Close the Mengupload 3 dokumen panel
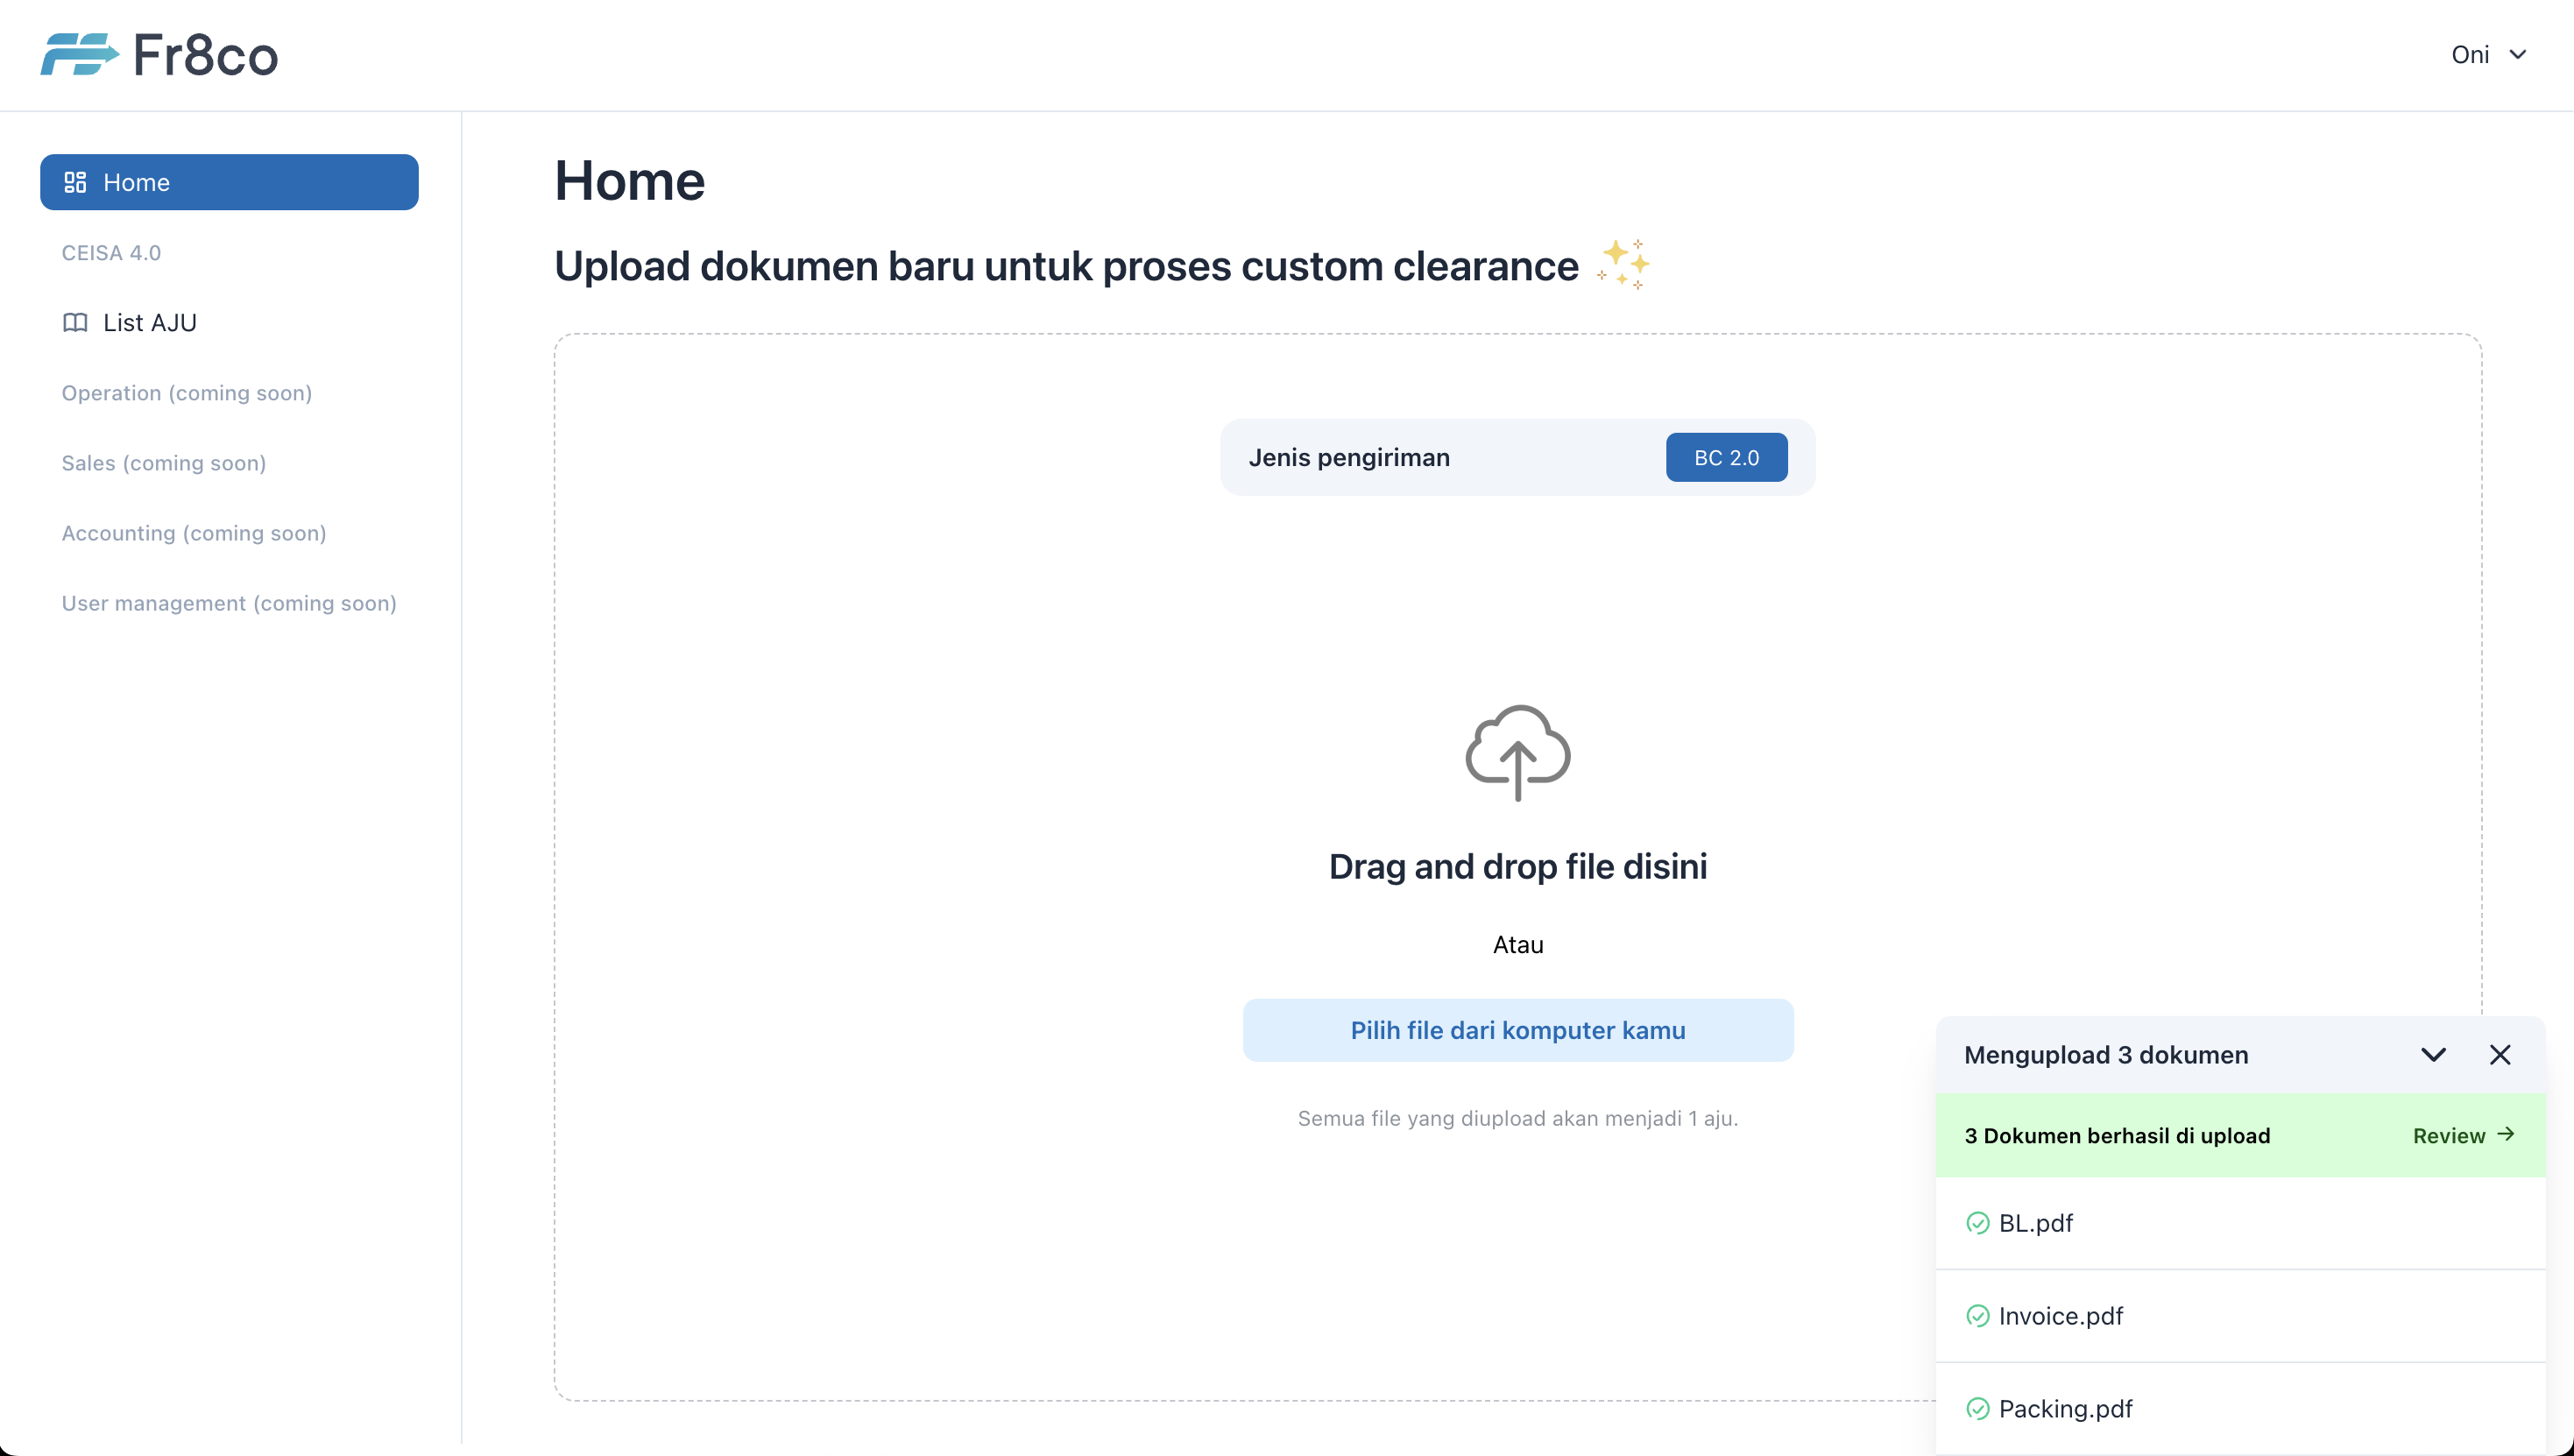The height and width of the screenshot is (1456, 2574). 2499,1055
